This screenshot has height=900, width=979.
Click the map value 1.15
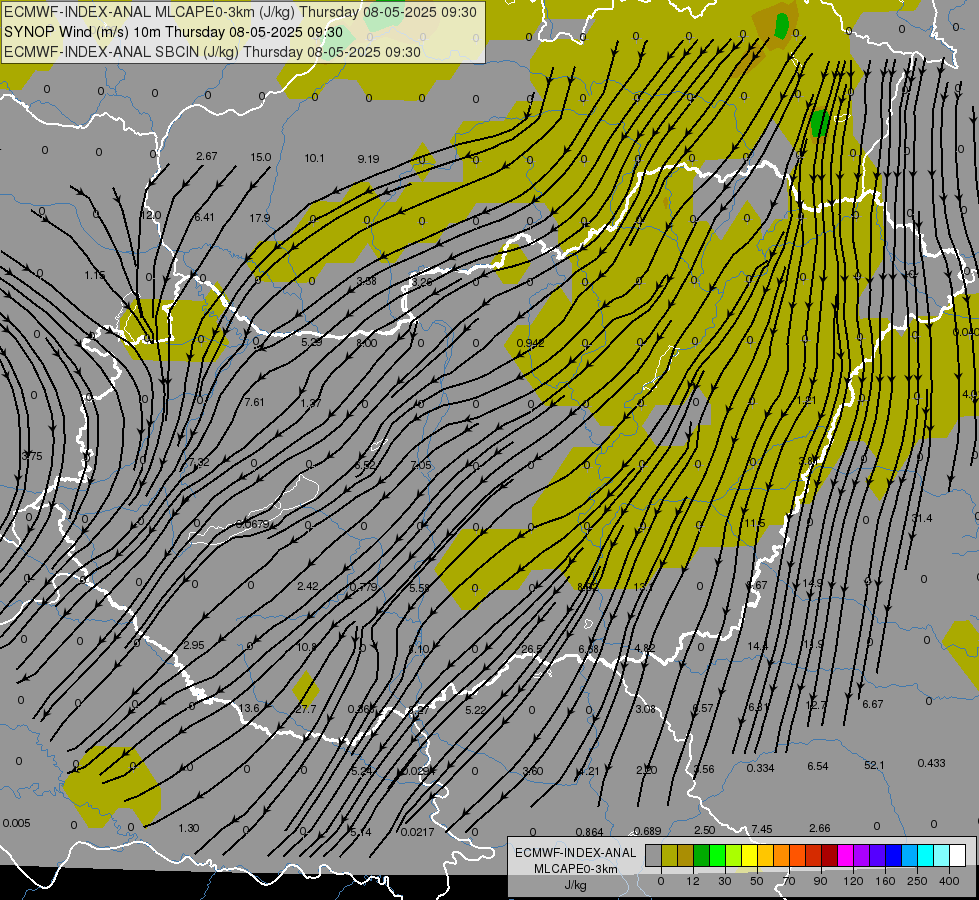click(95, 275)
